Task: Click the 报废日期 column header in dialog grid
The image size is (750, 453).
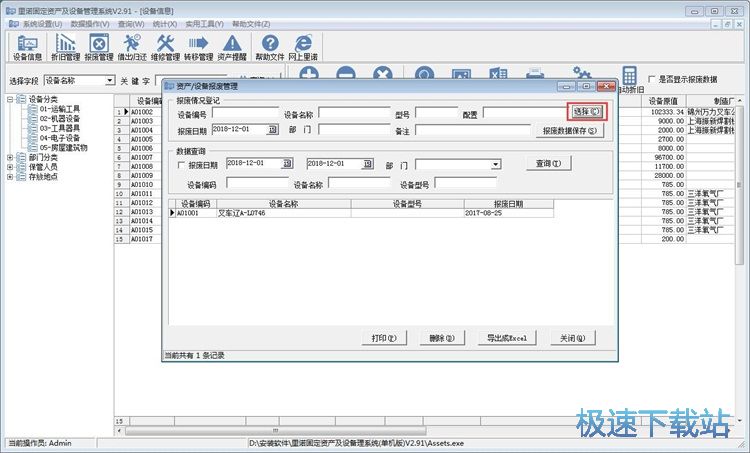Action: (508, 204)
